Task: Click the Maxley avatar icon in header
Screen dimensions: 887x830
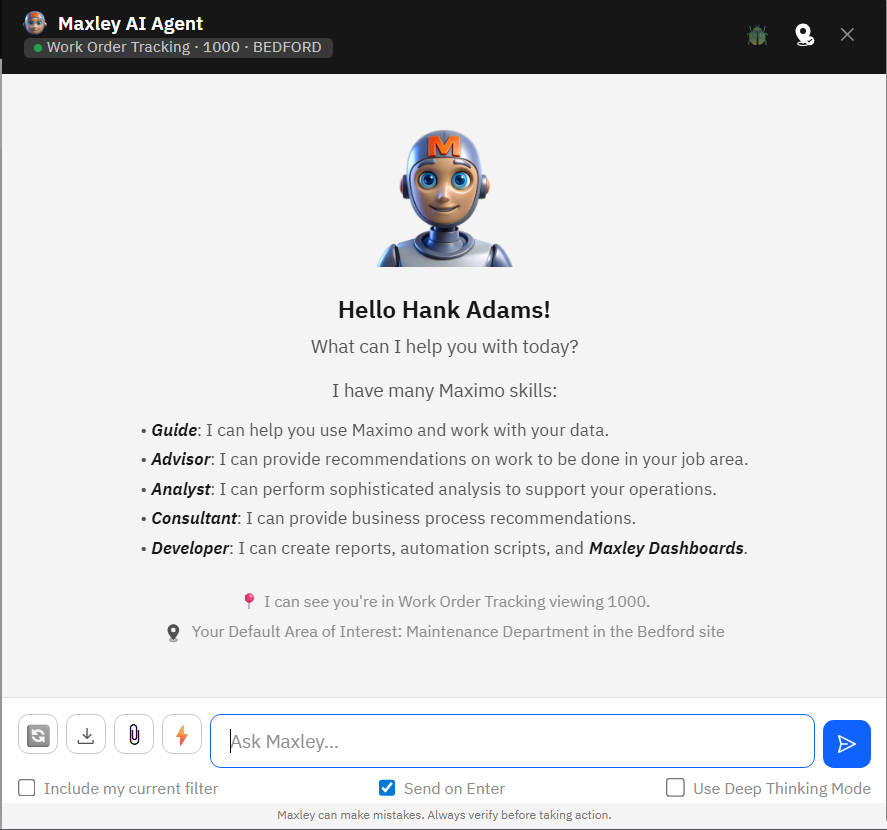Action: 35,23
